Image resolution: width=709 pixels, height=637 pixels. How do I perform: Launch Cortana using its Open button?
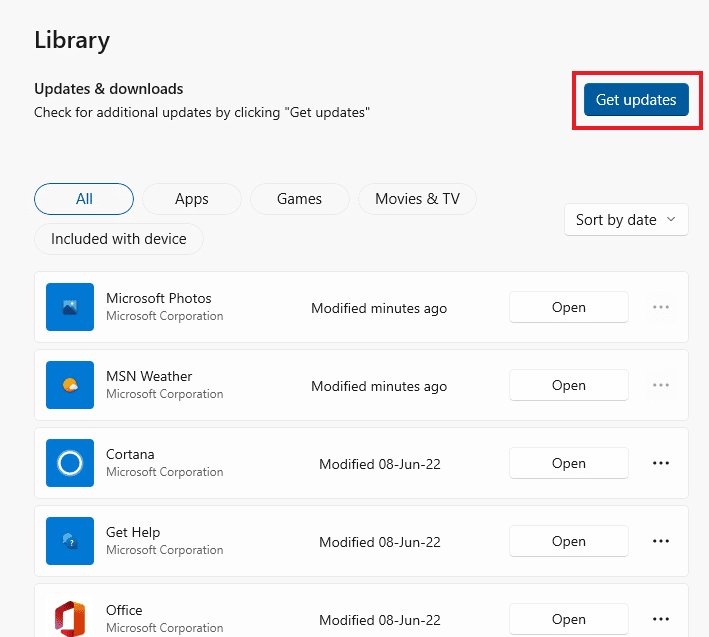568,463
